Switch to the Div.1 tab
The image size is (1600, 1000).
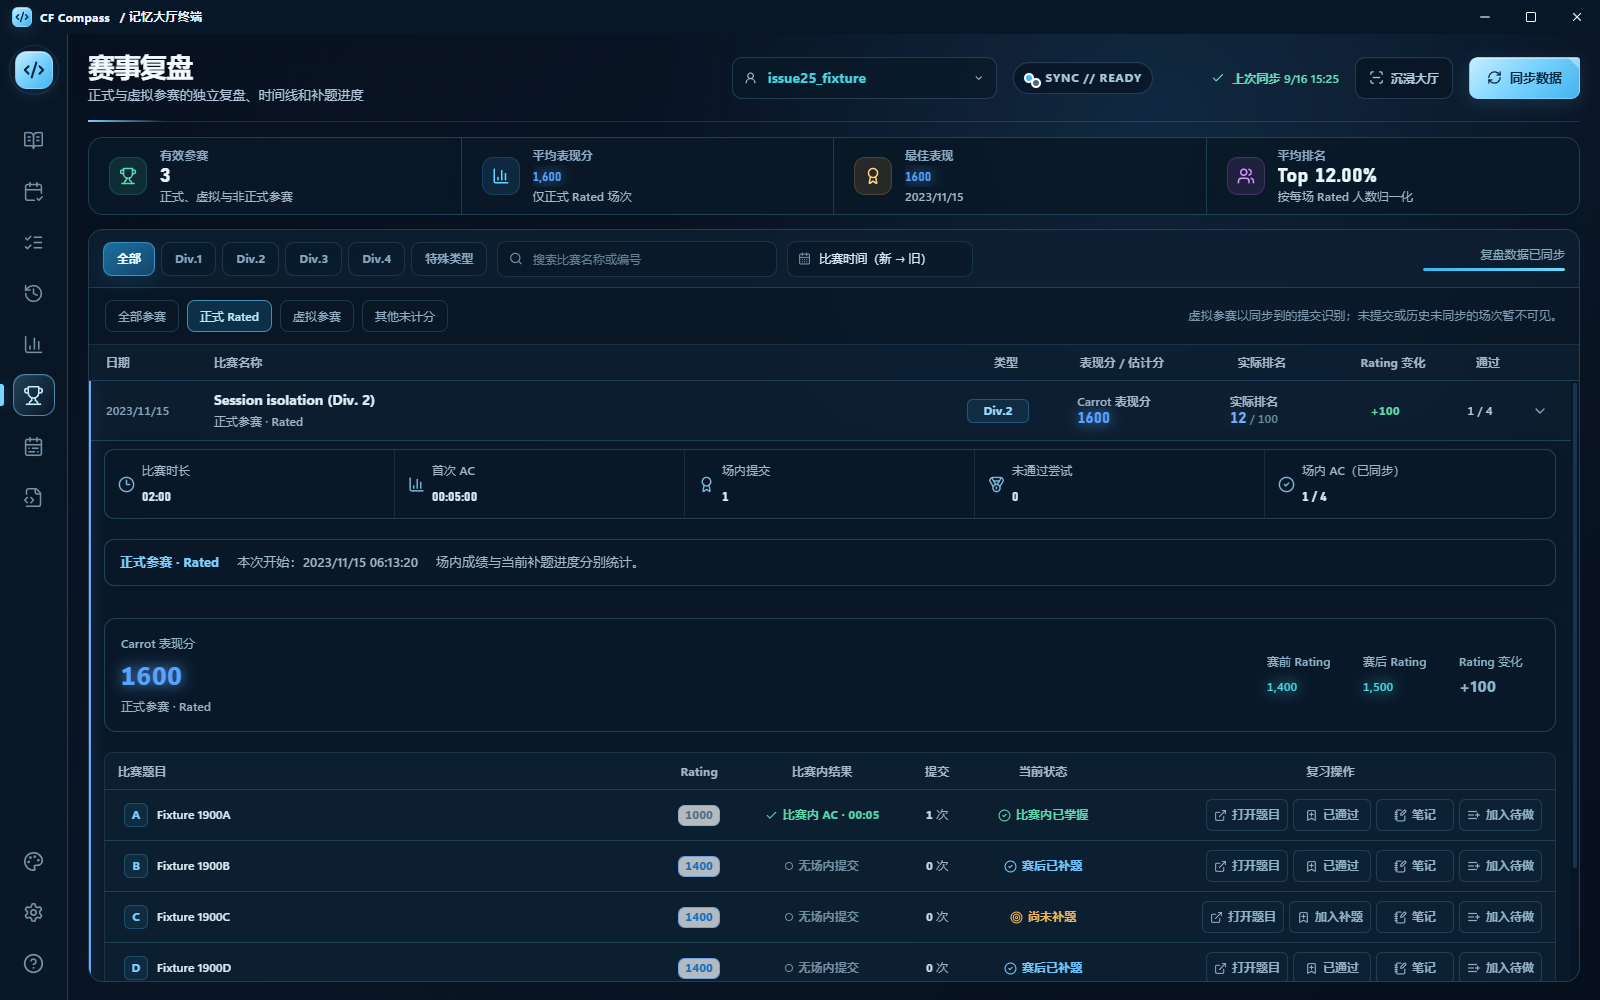coord(188,259)
